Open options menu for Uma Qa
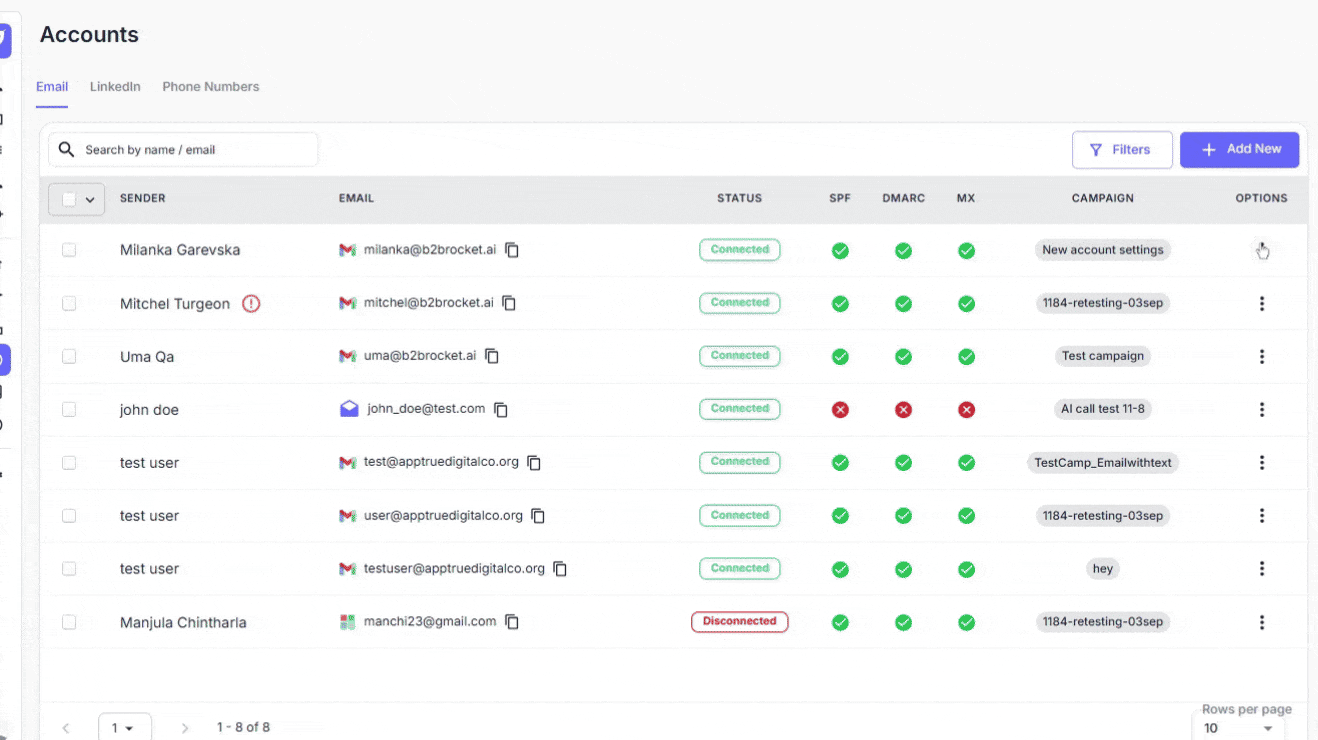The height and width of the screenshot is (740, 1318). click(x=1261, y=356)
